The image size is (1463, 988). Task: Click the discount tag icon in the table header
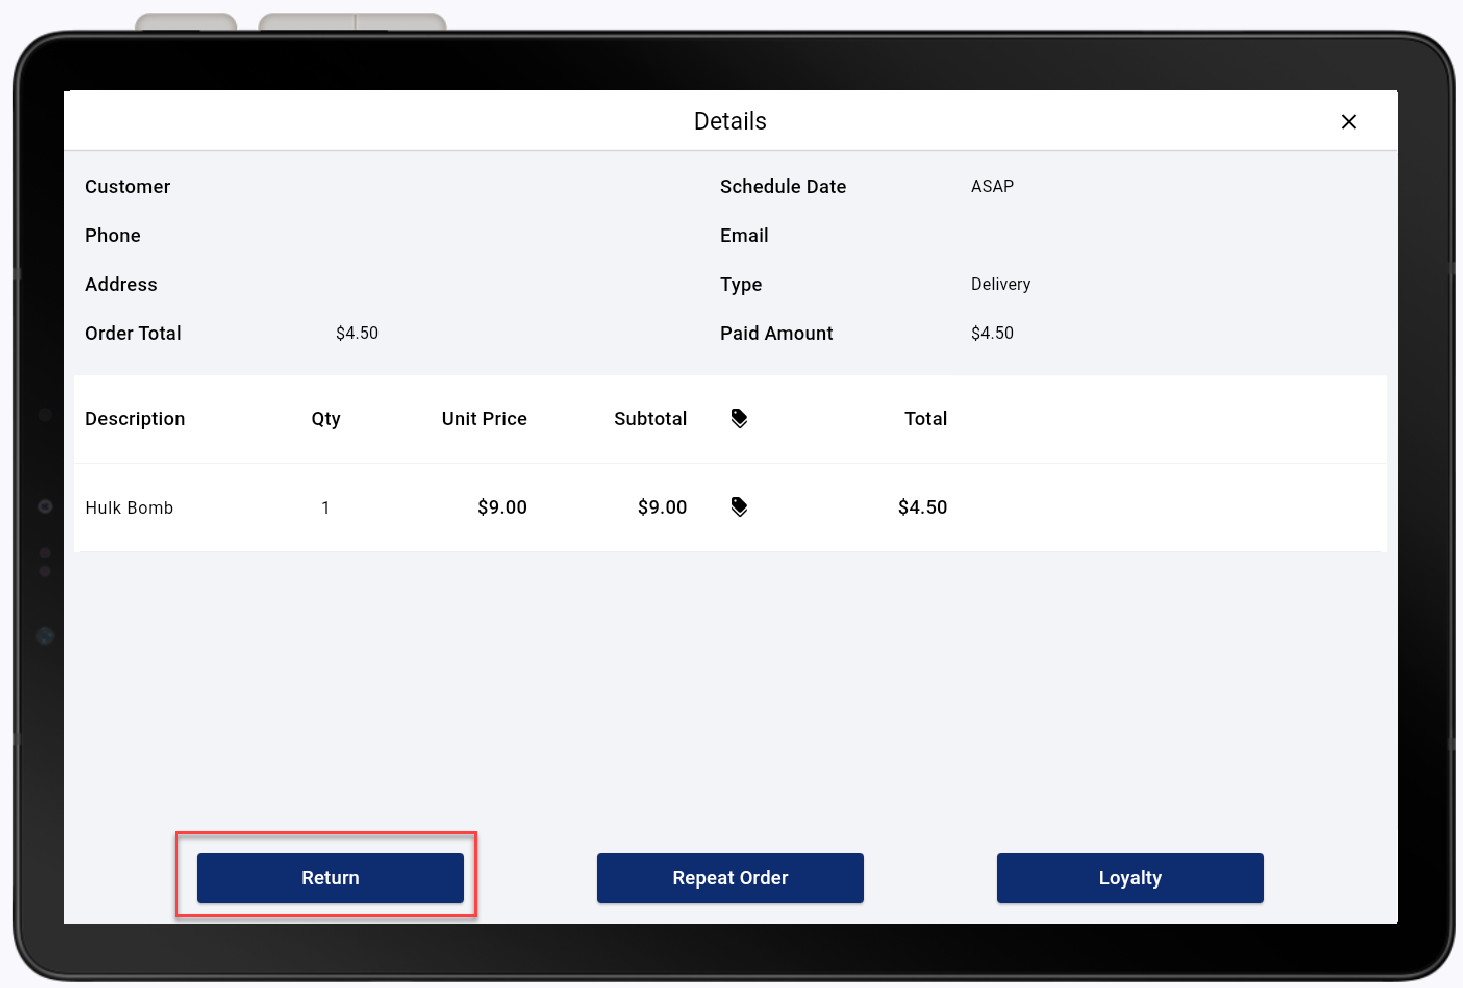click(x=739, y=418)
